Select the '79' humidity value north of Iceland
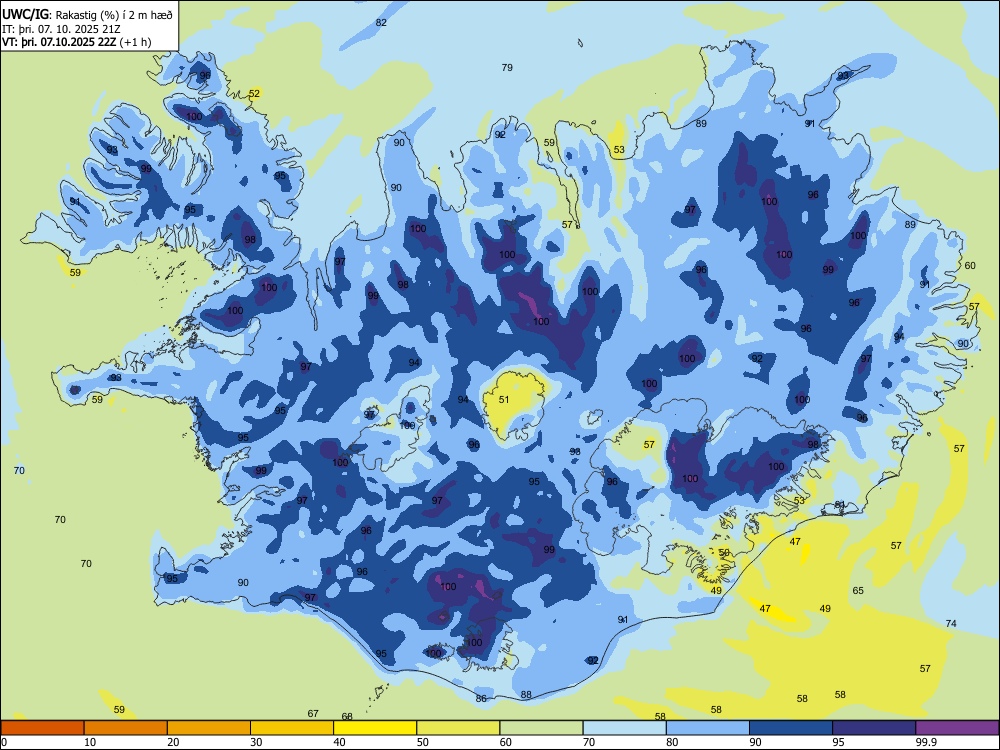This screenshot has height=750, width=1000. (507, 67)
